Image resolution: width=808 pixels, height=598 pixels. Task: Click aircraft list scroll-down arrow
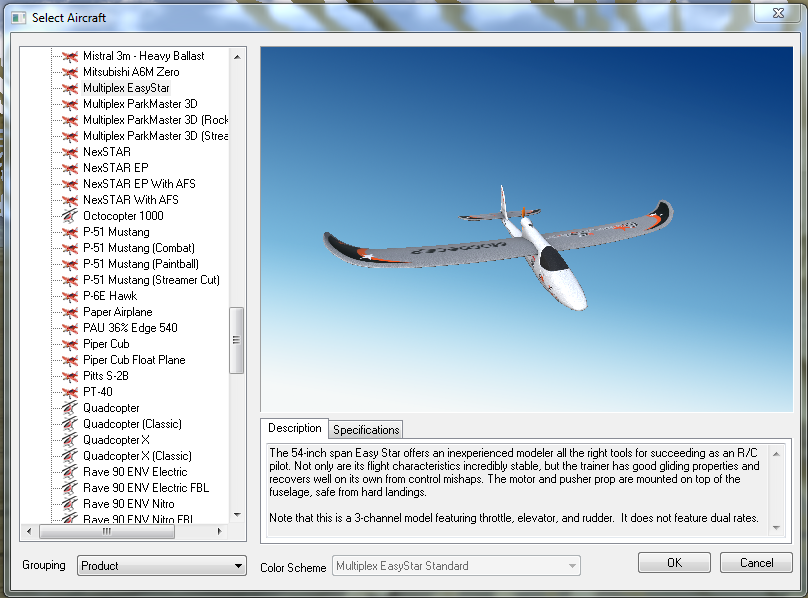[237, 514]
